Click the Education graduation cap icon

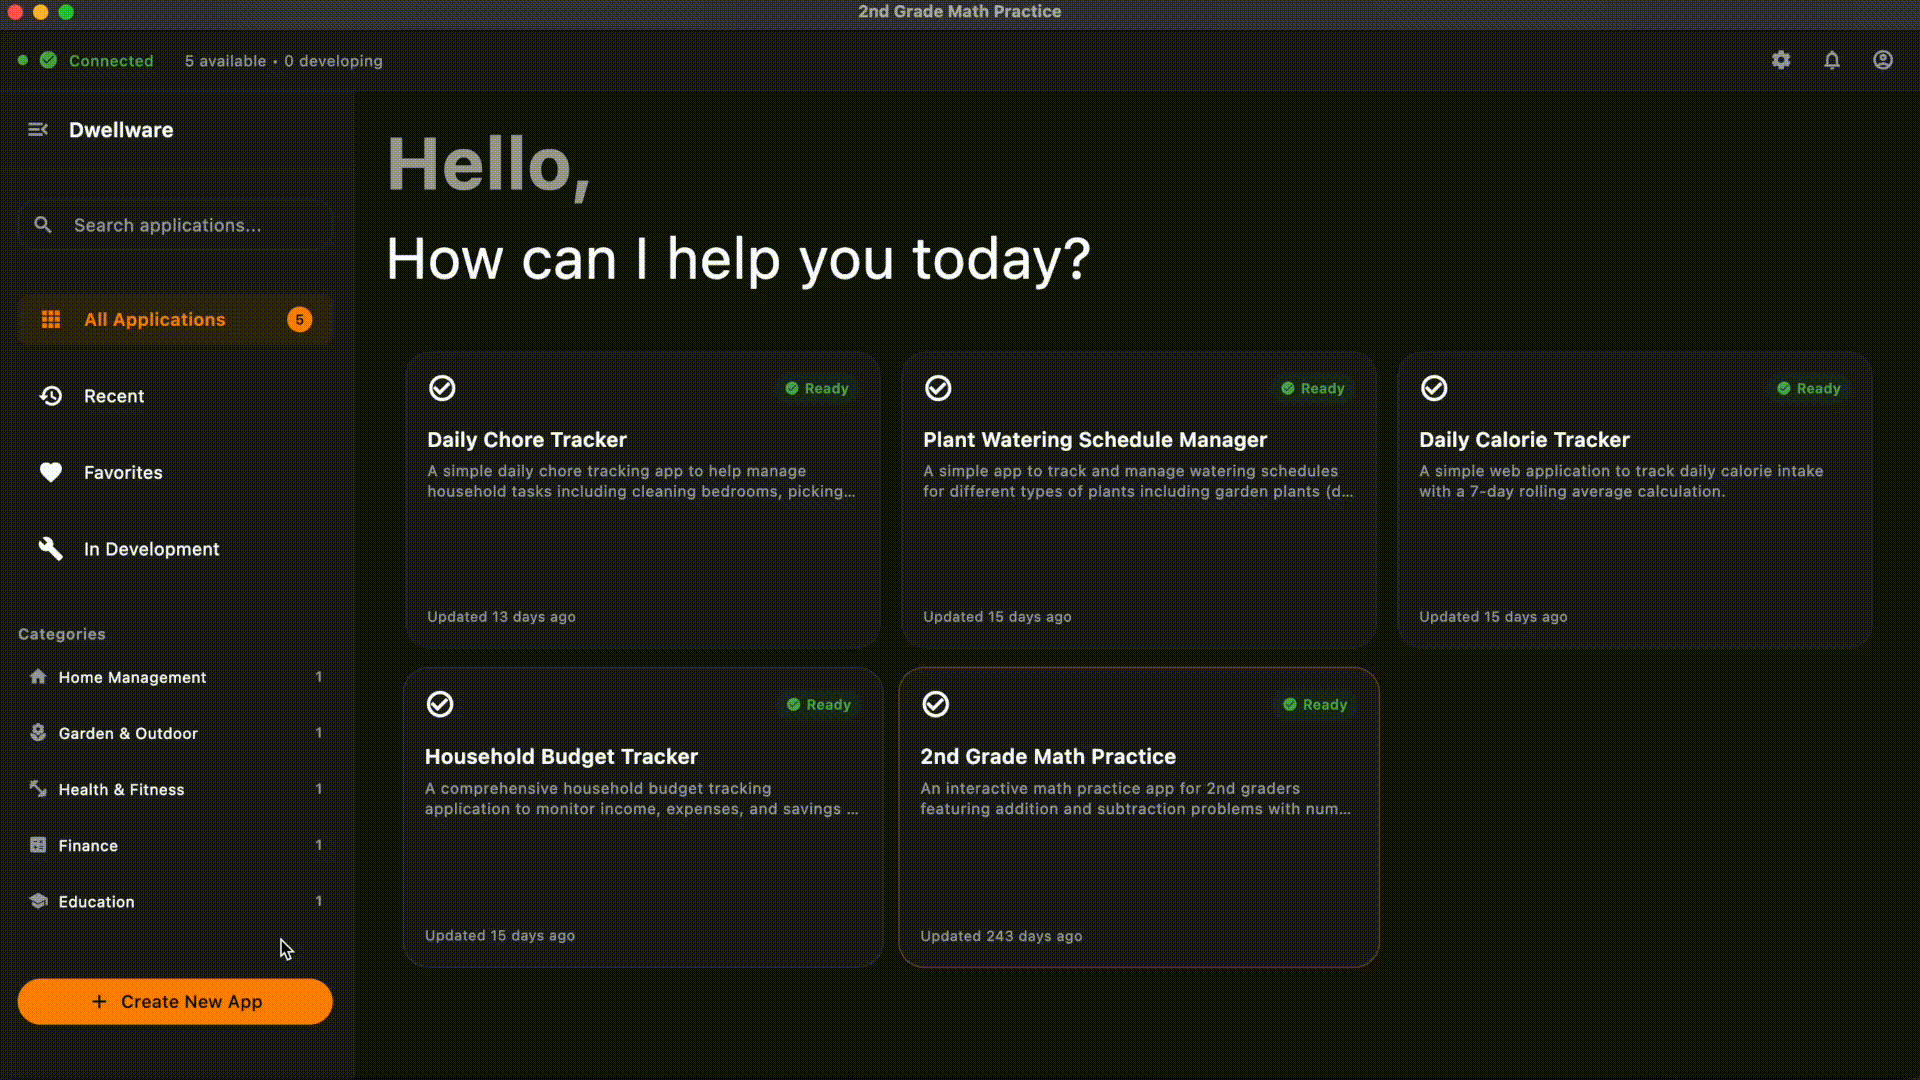click(x=38, y=901)
